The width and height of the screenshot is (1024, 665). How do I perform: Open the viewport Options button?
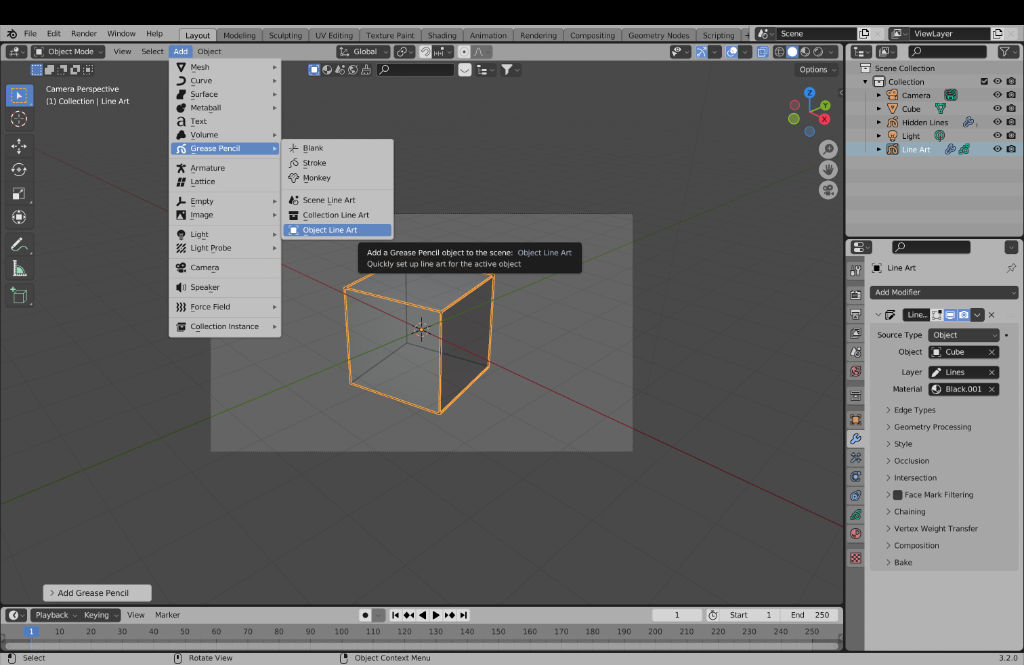[x=817, y=70]
